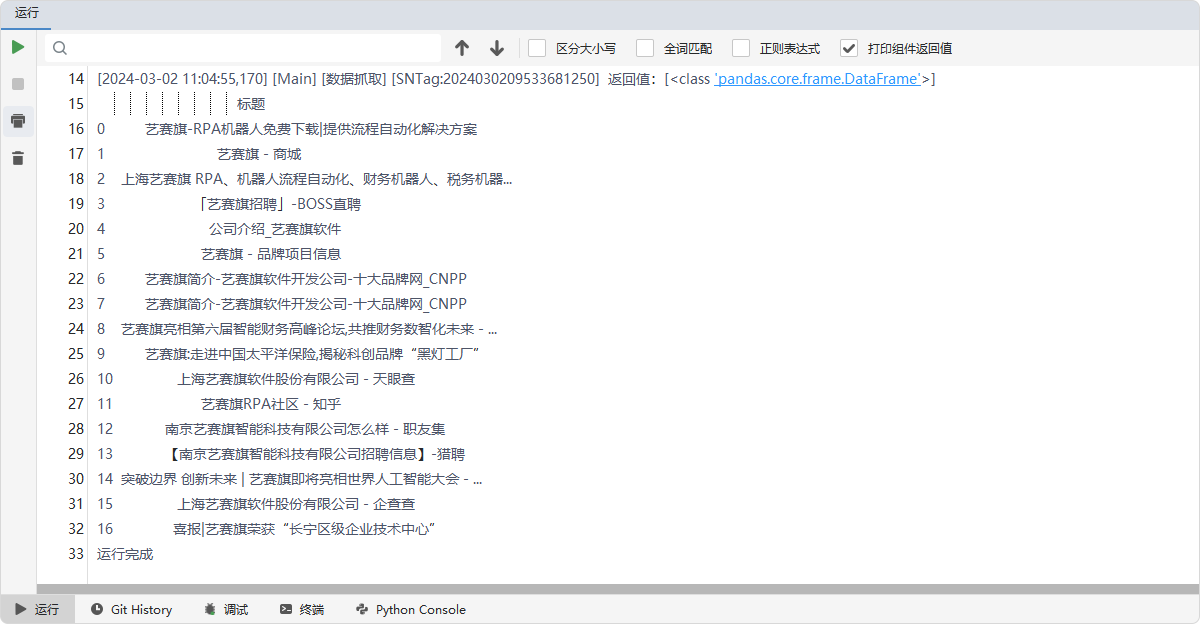Click the horizontal scrollbar under the log
The image size is (1200, 624).
(618, 589)
